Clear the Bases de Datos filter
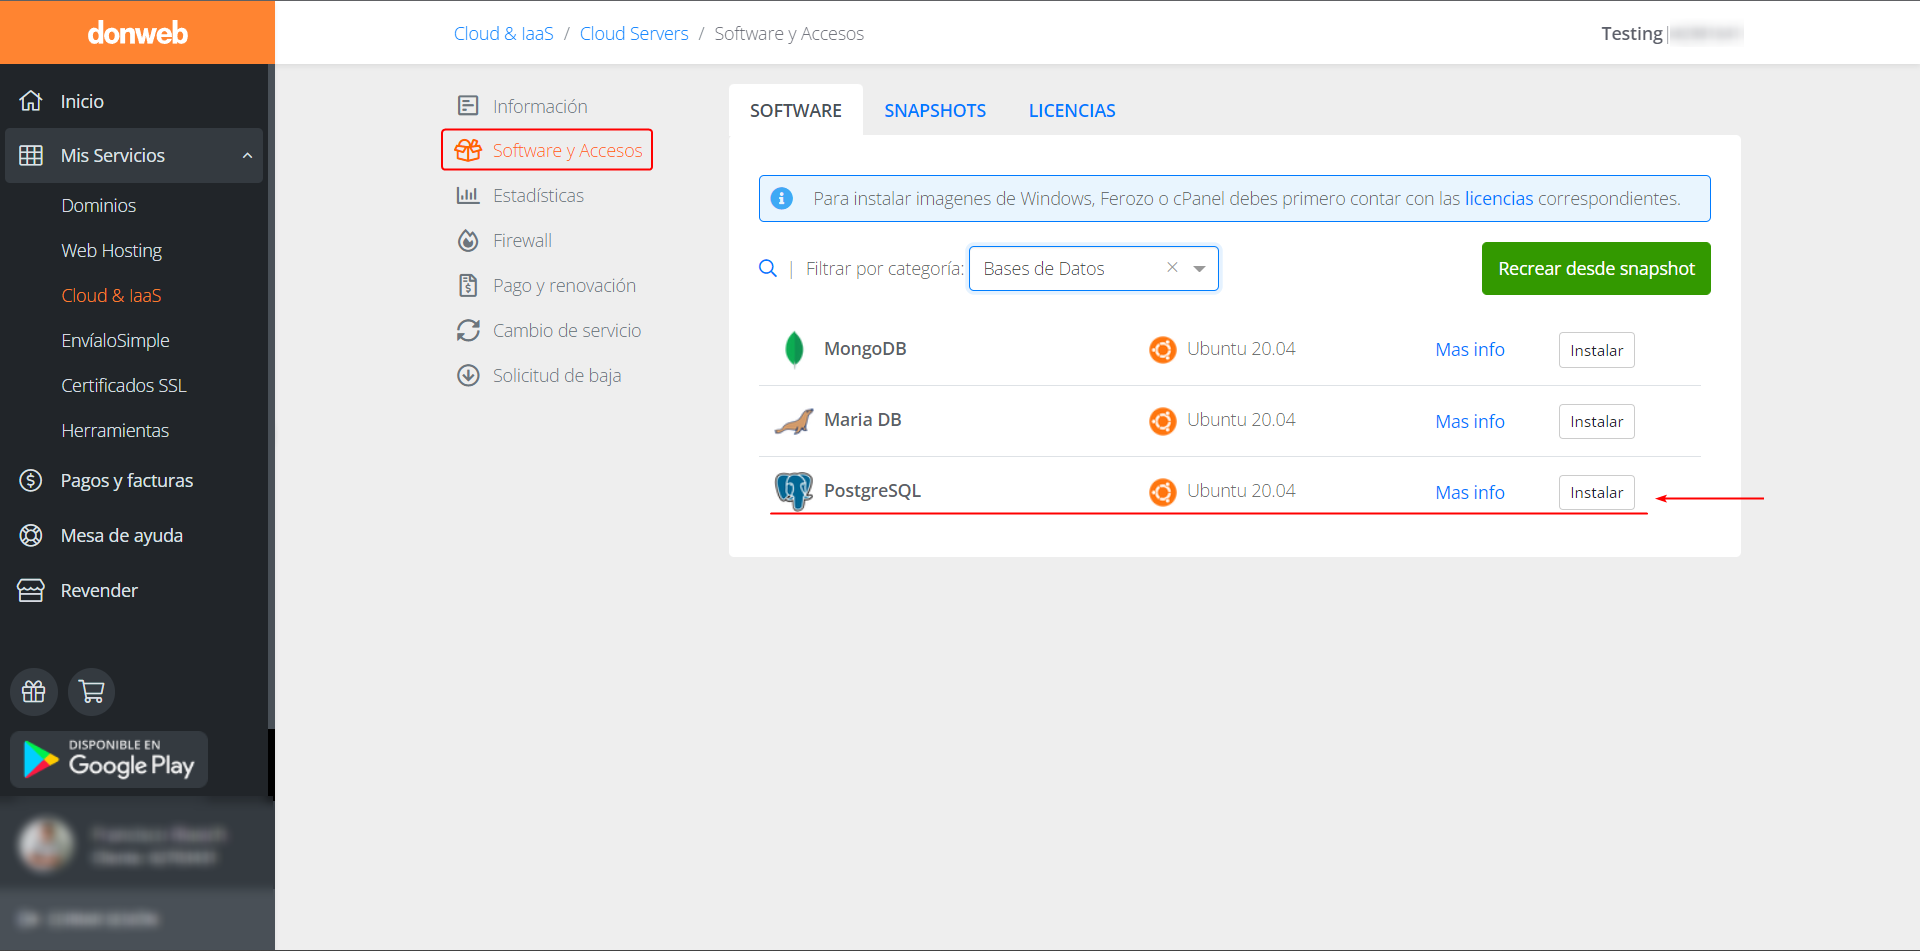 coord(1172,267)
